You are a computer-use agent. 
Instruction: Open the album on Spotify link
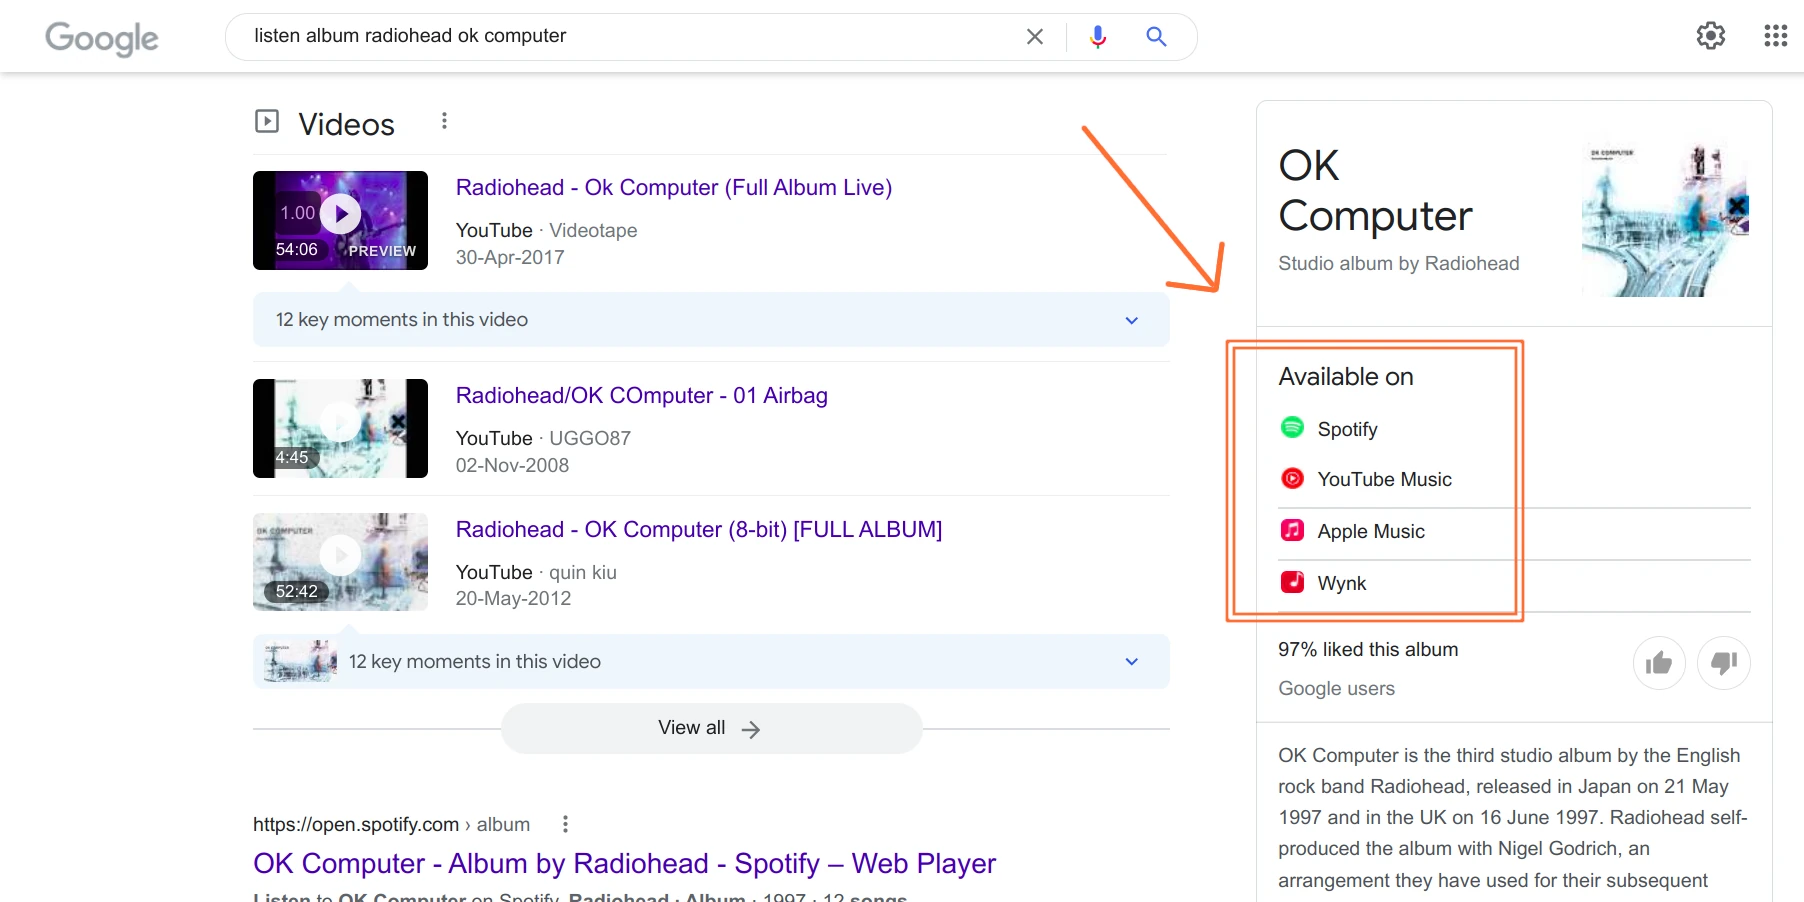(x=1347, y=429)
